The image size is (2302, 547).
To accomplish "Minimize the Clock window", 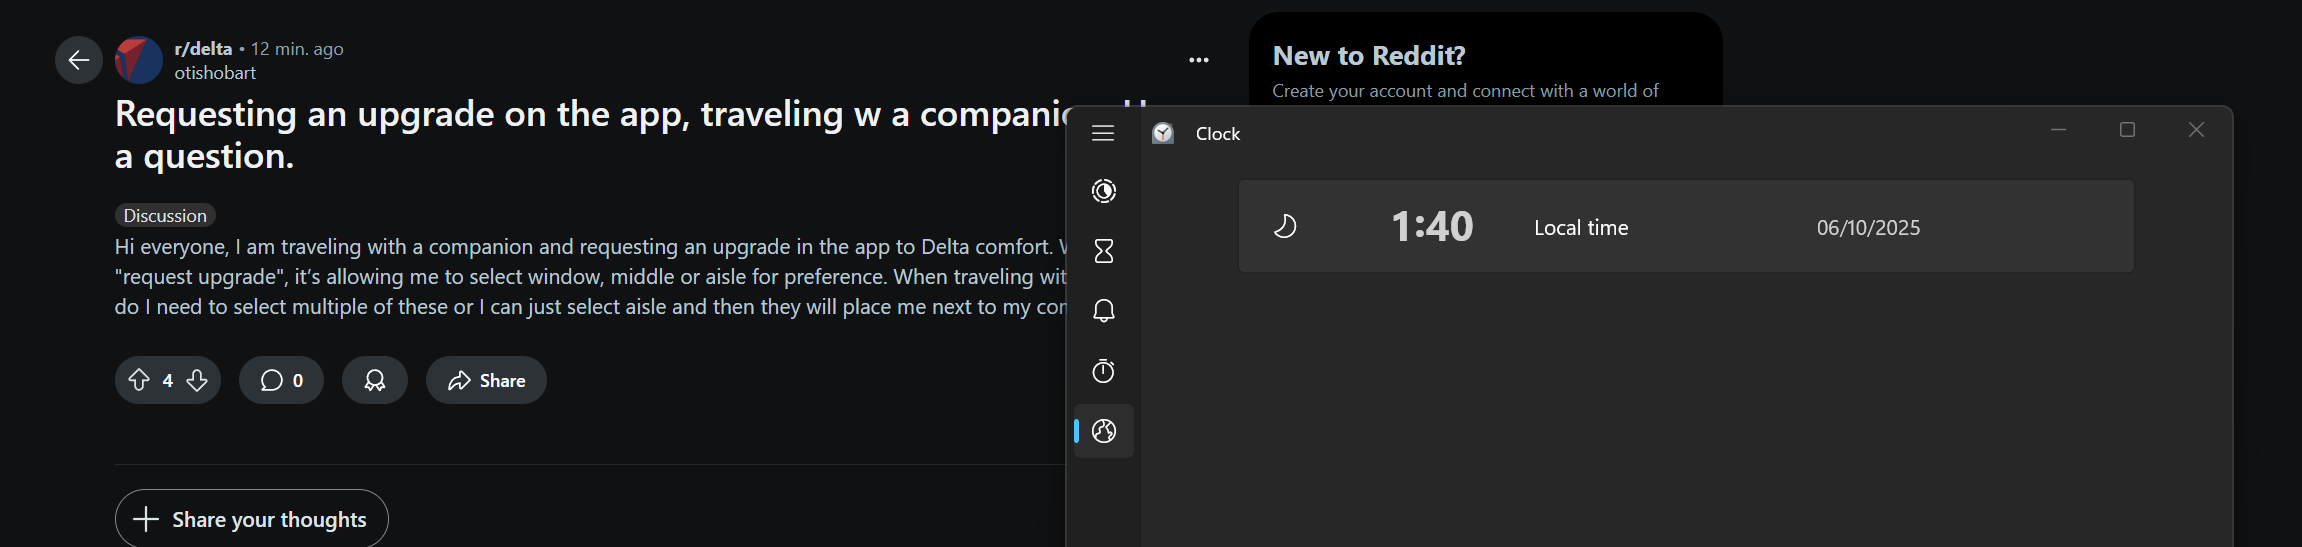I will [2058, 130].
